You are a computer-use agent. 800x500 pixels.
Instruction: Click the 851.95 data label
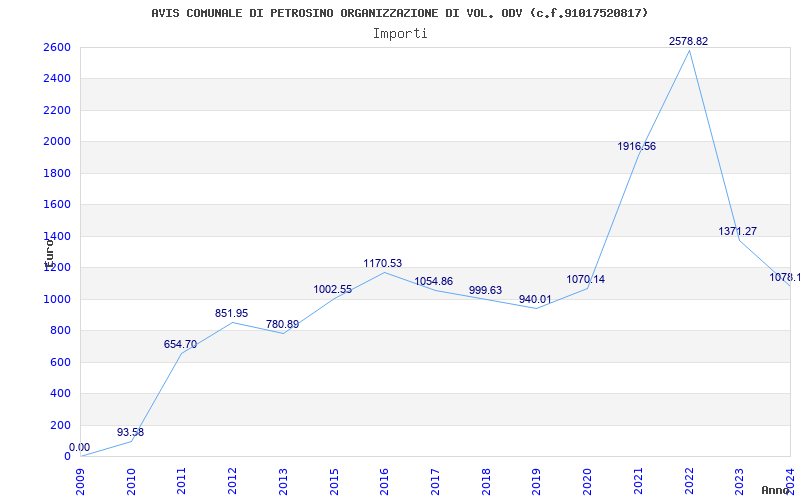click(231, 314)
